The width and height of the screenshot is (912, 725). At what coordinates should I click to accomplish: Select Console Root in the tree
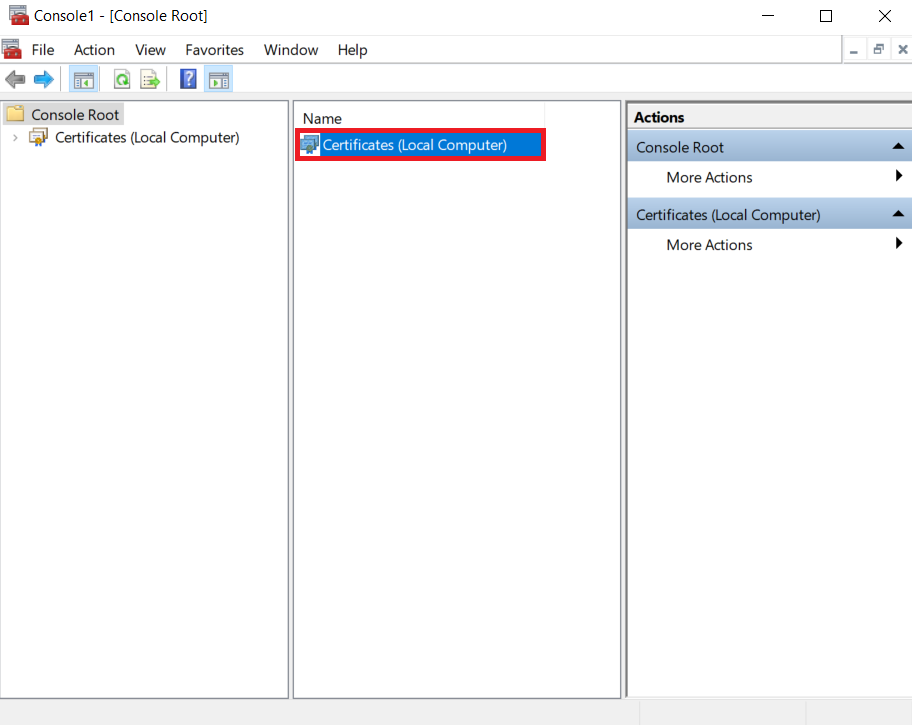(x=75, y=115)
